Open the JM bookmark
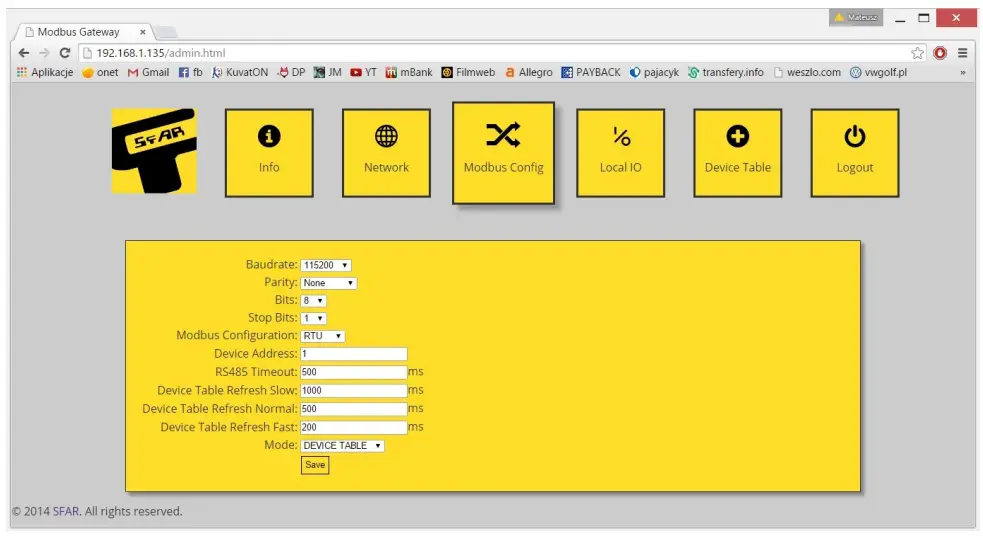983x536 pixels. [328, 72]
